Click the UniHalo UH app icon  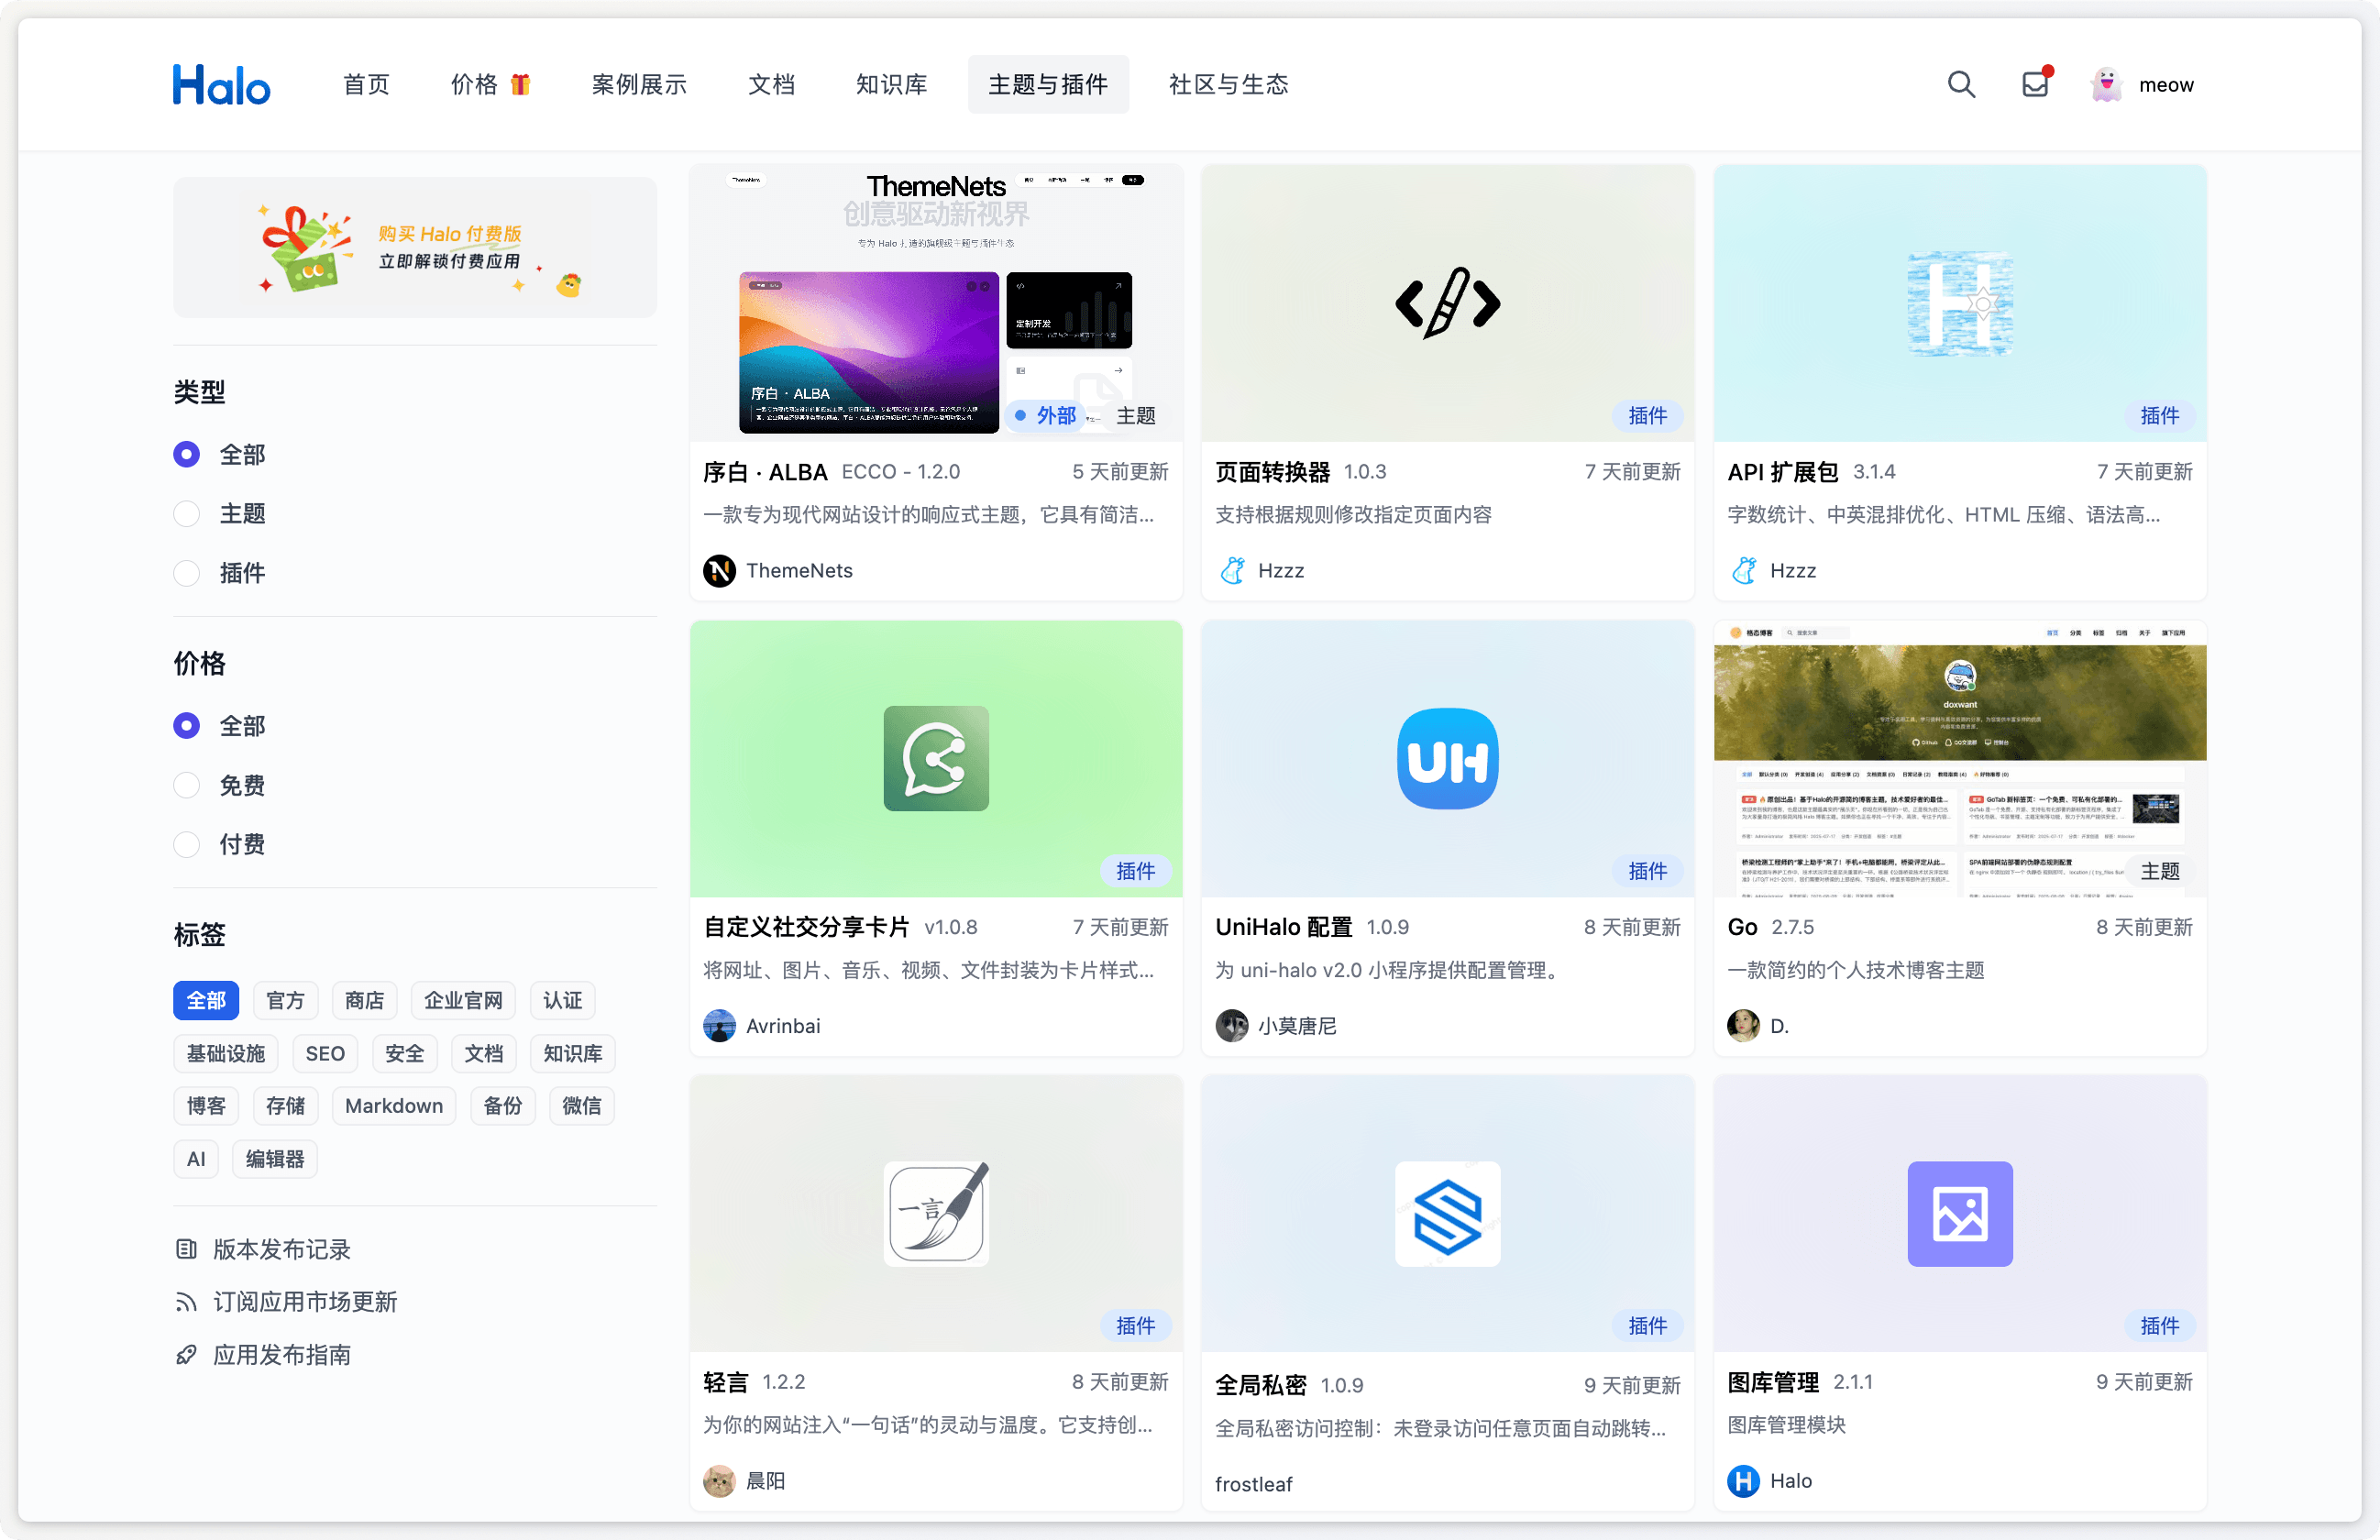pyautogui.click(x=1447, y=758)
